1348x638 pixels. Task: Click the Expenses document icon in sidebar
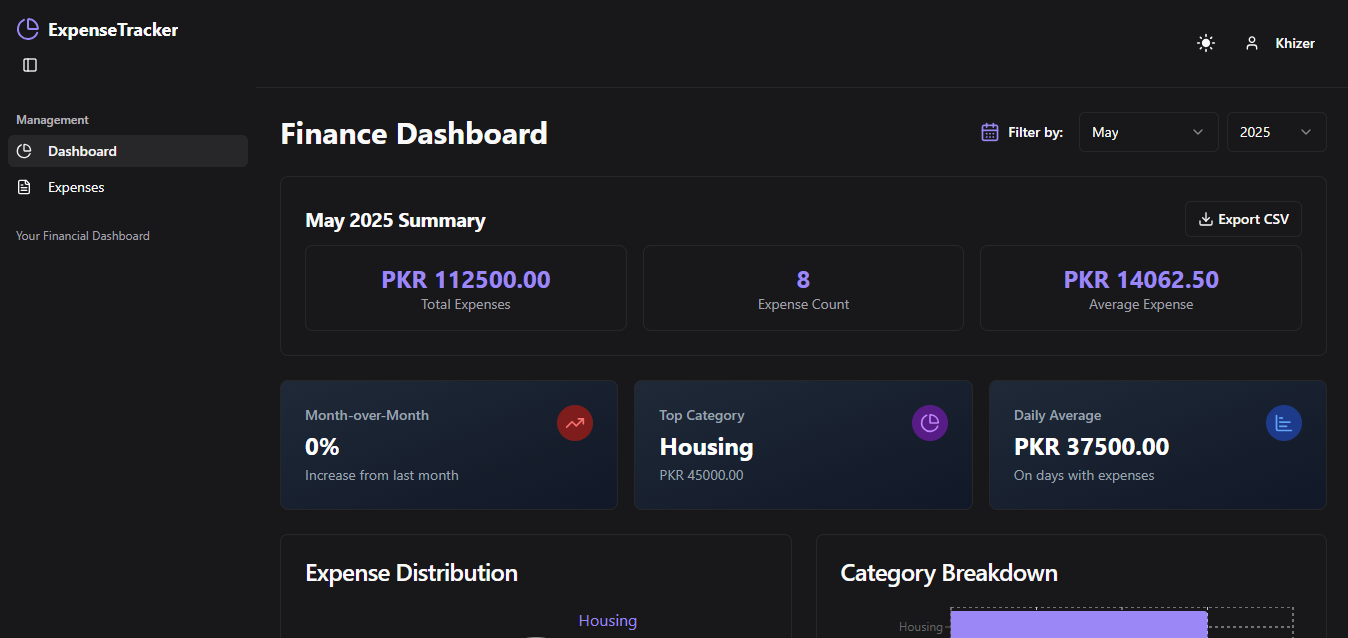25,187
